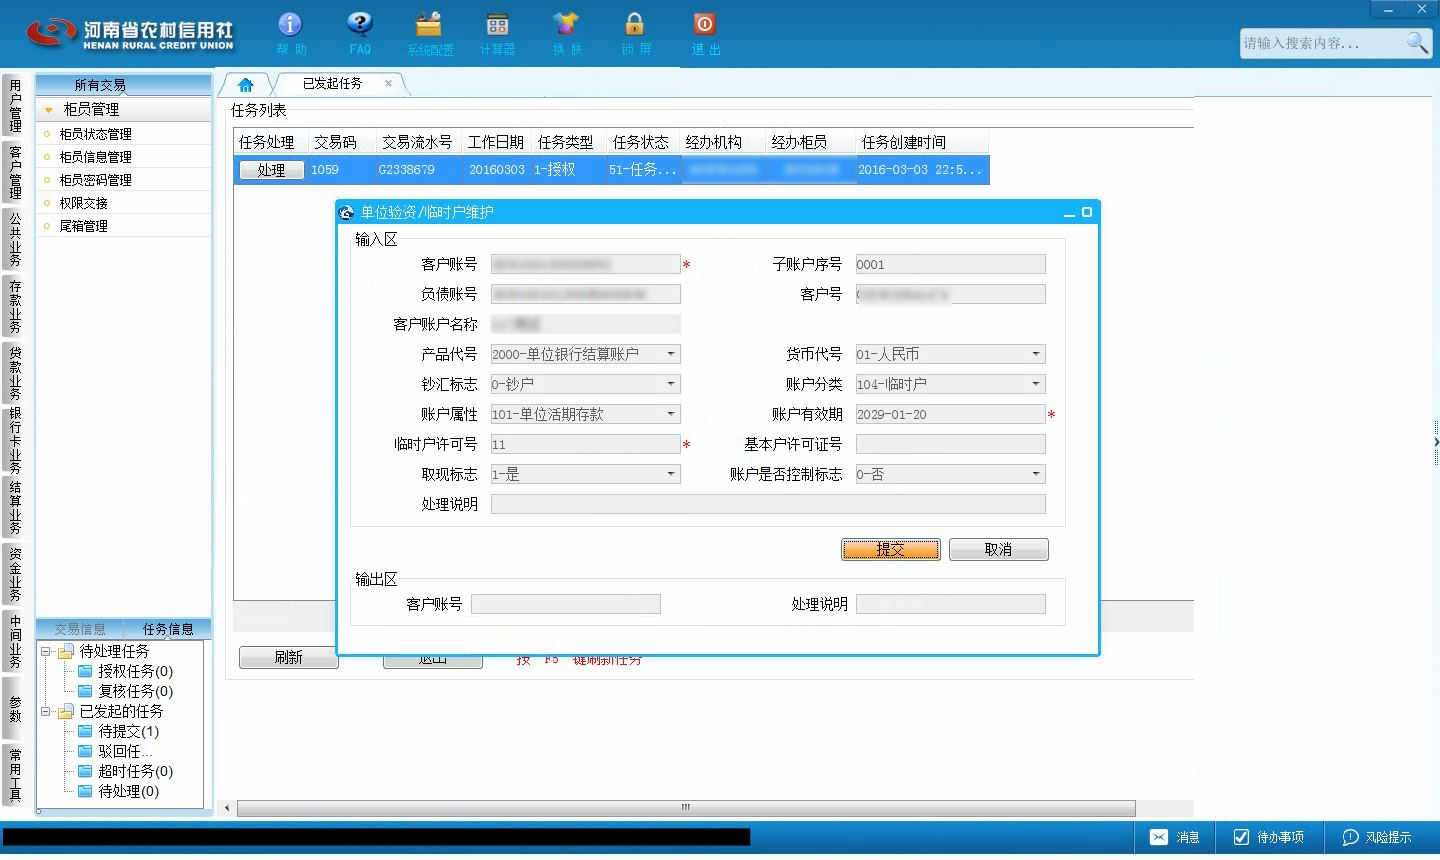Collapse the 已发起的任务 tree node
1440x860 pixels.
point(46,711)
